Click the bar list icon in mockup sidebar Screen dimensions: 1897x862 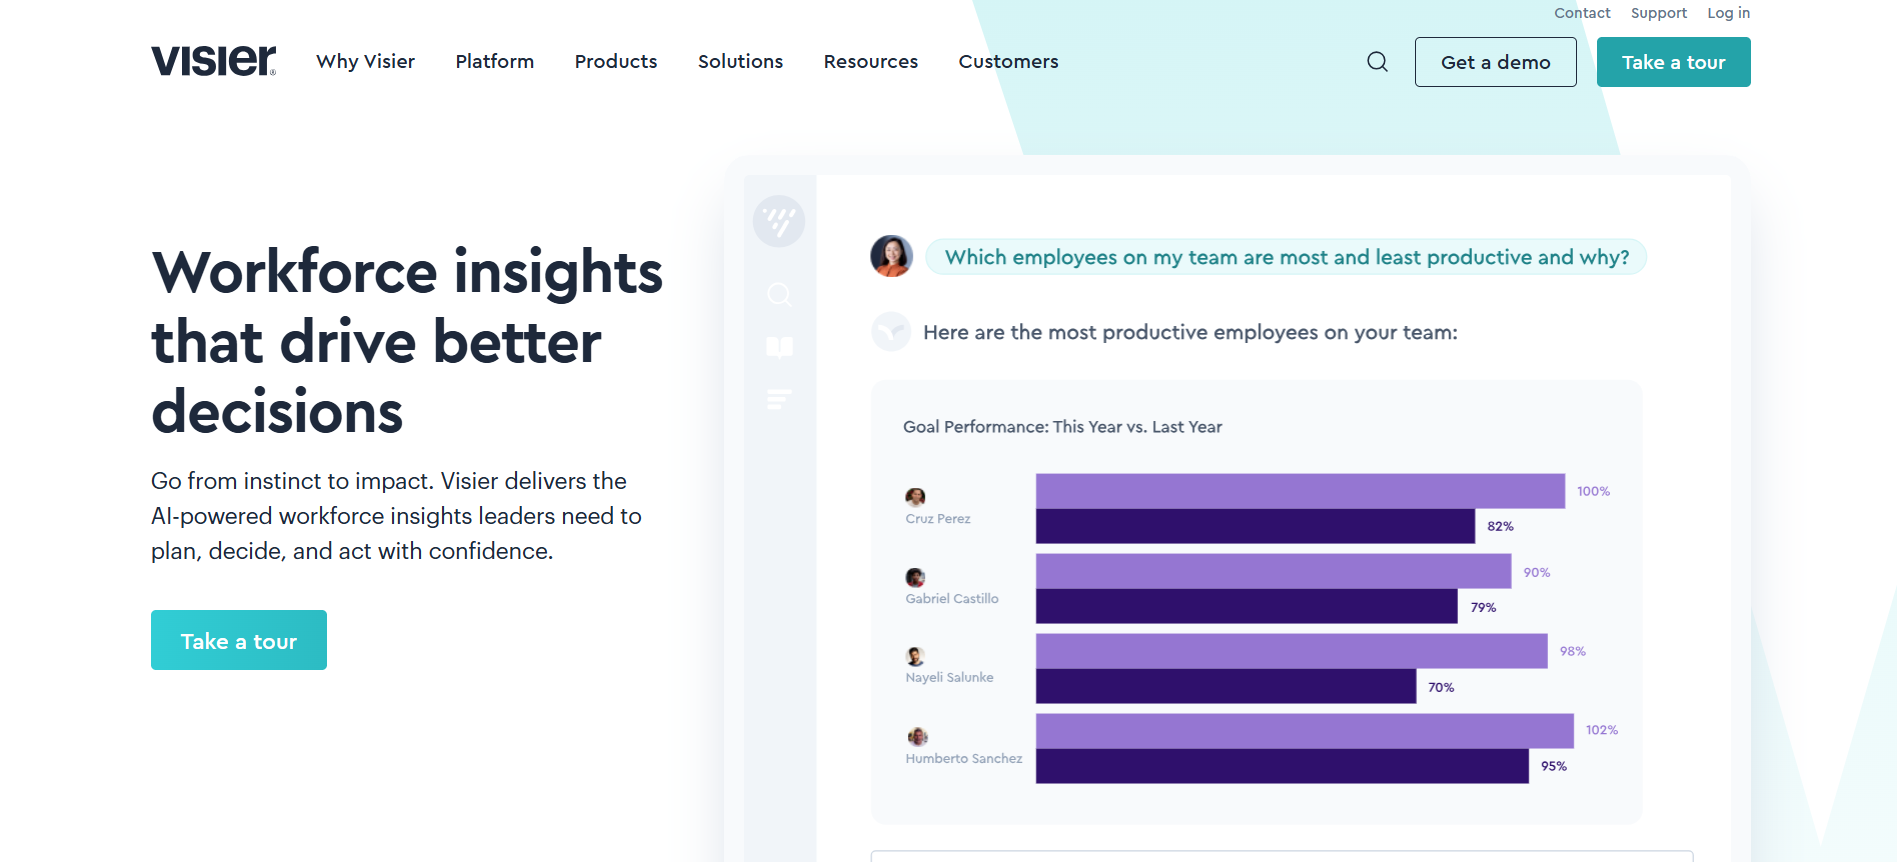click(x=779, y=399)
